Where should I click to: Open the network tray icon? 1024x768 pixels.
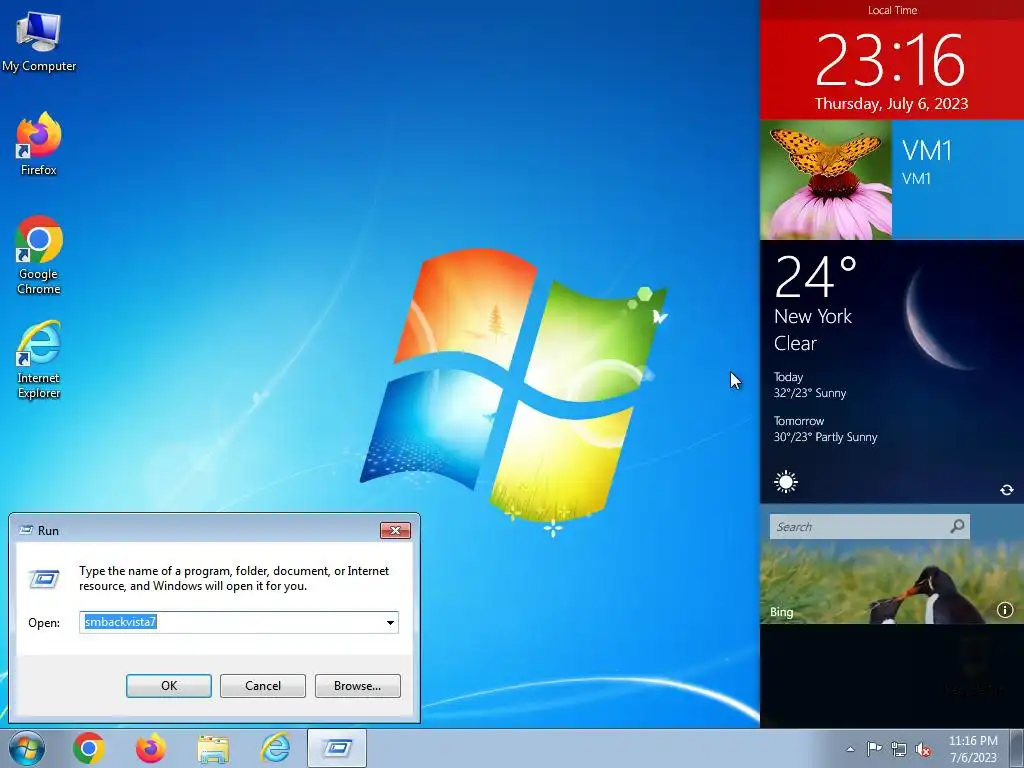click(899, 749)
